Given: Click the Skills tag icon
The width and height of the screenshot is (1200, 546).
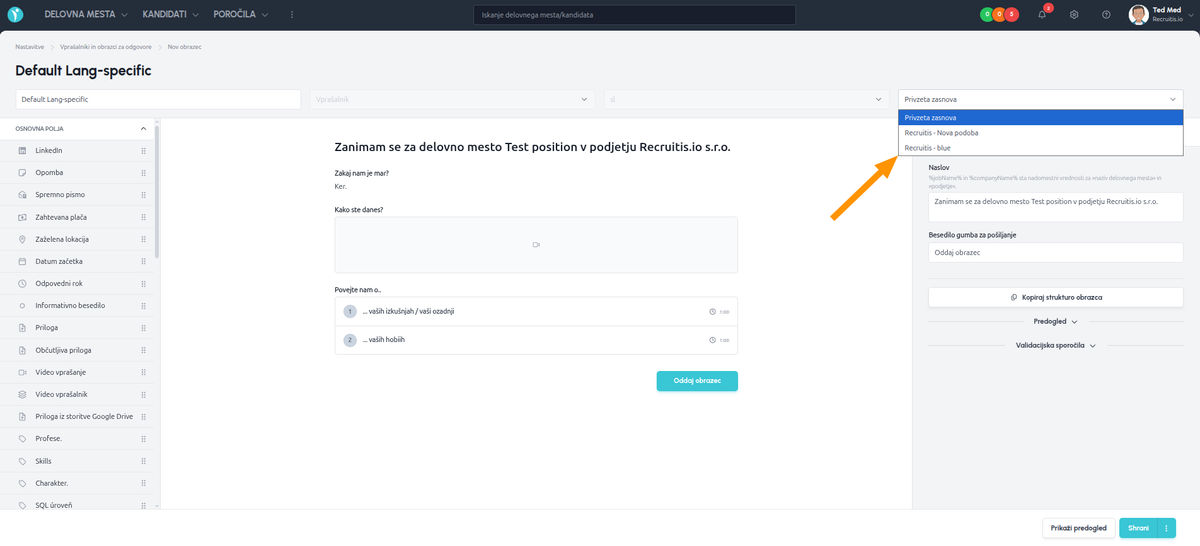Looking at the screenshot, I should (x=23, y=461).
